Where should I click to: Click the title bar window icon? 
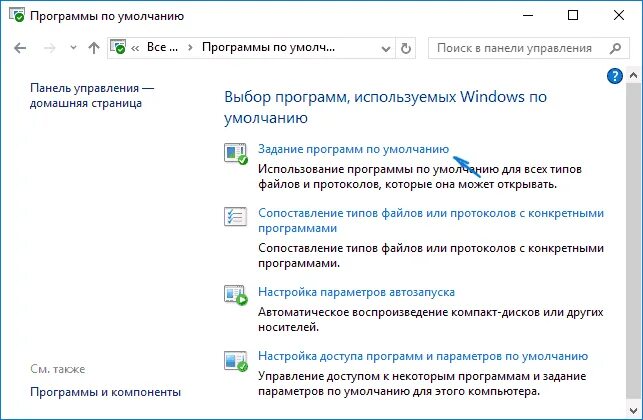[x=17, y=15]
